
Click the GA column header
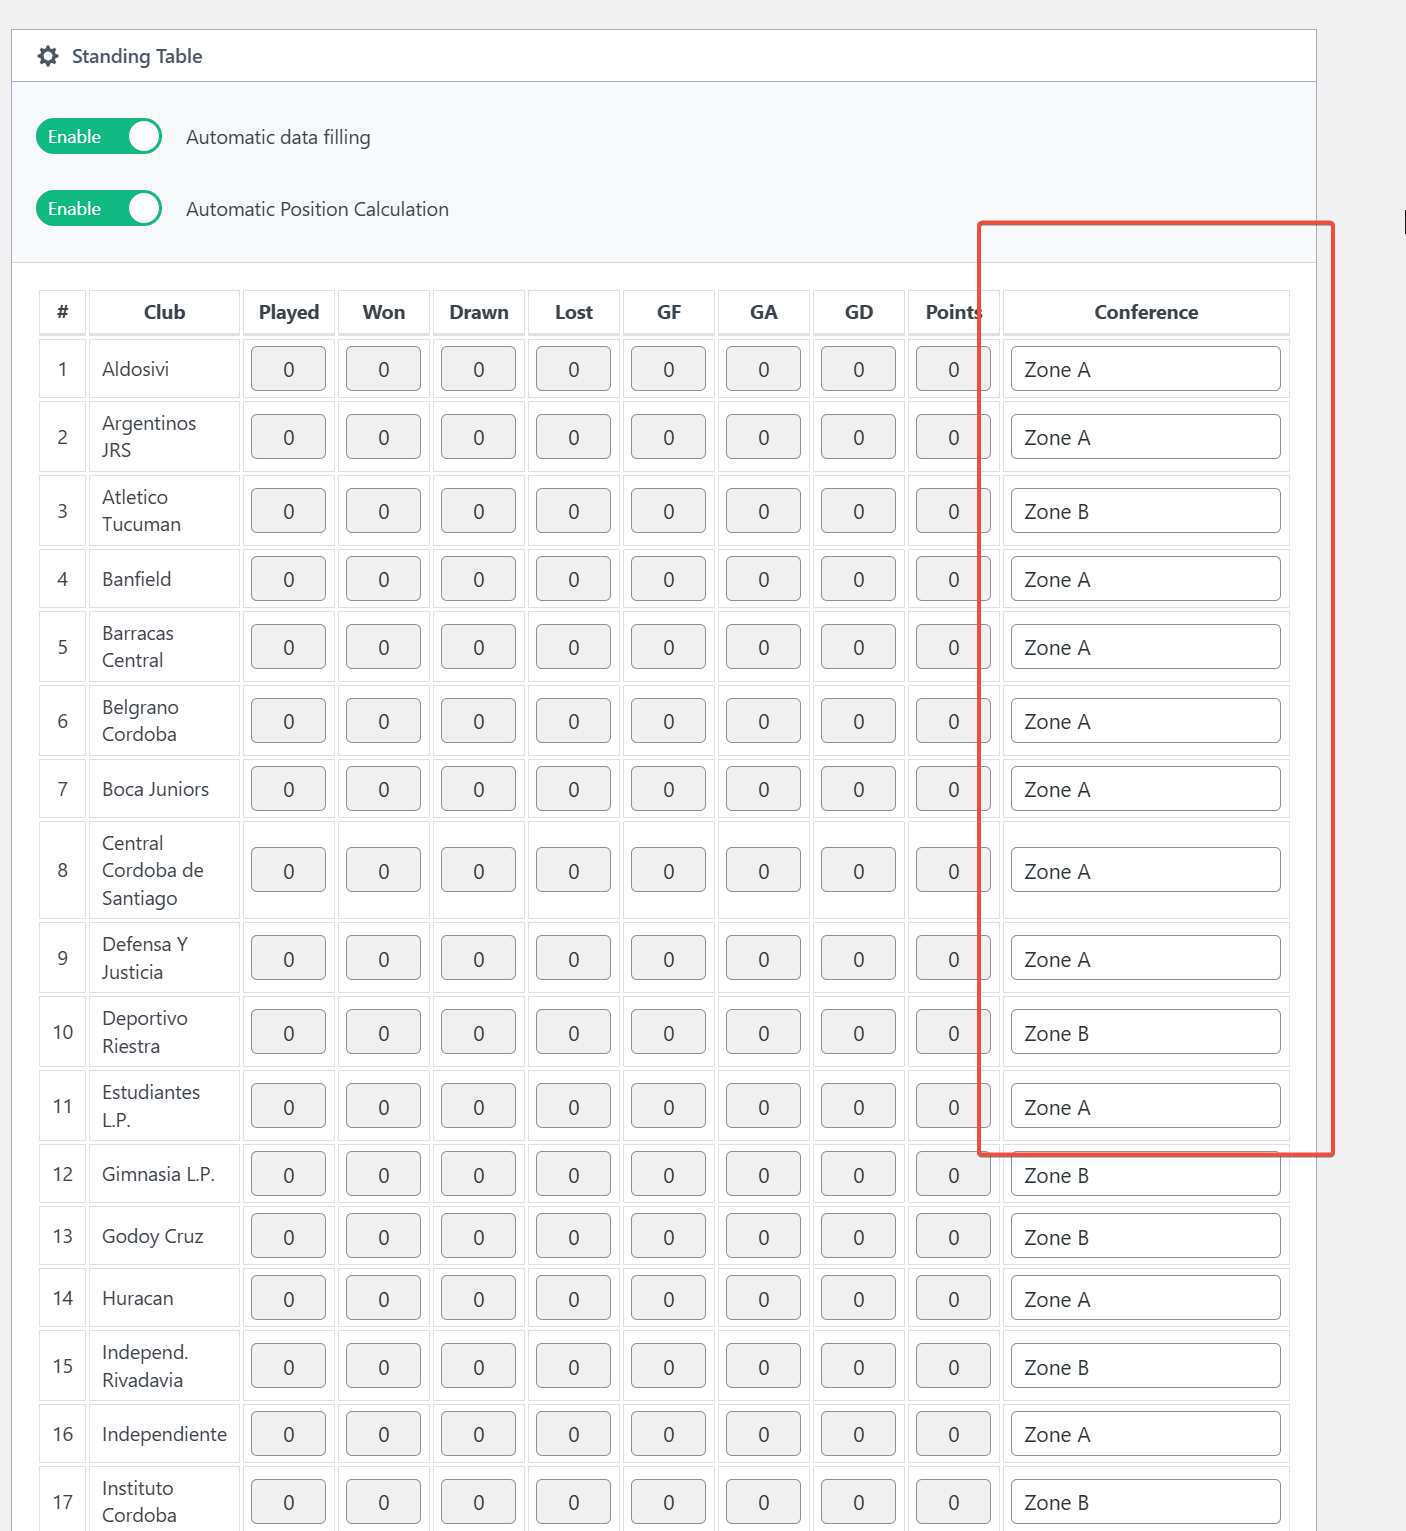764,312
